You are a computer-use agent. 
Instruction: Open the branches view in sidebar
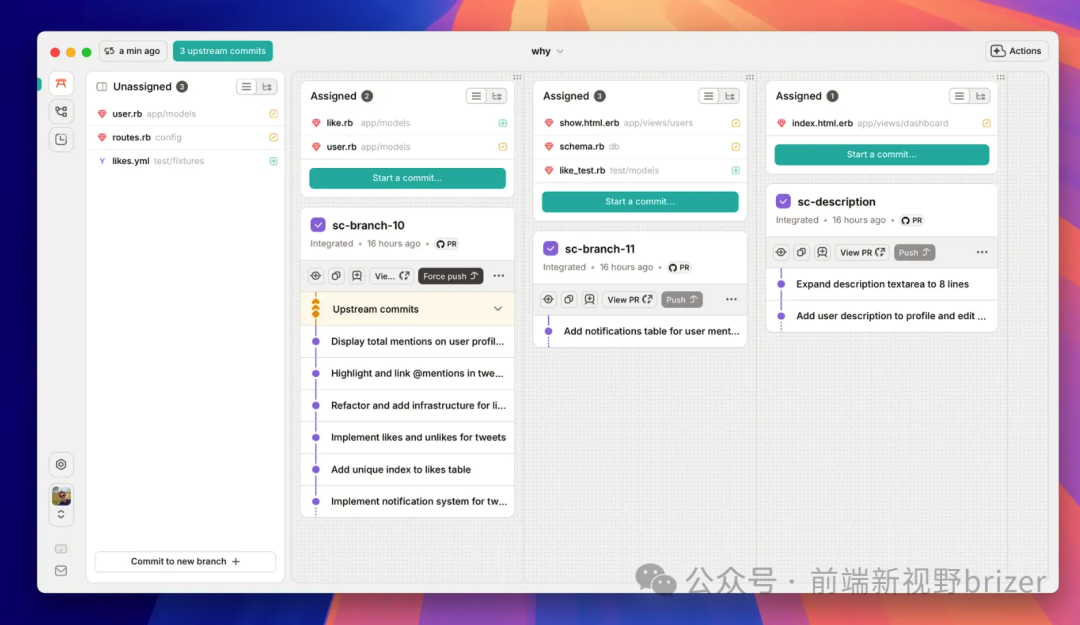tap(61, 111)
